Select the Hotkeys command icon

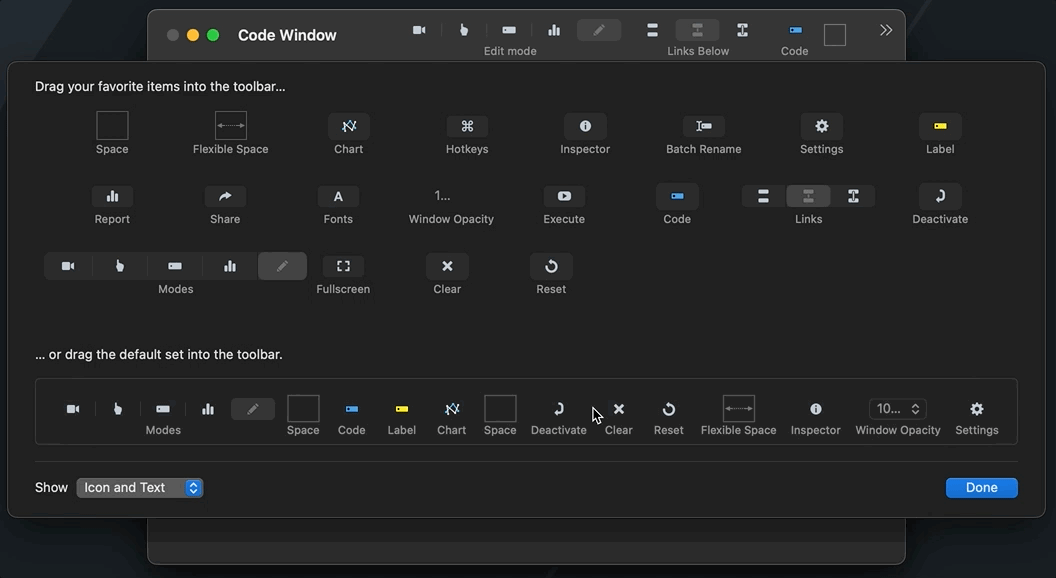click(467, 126)
